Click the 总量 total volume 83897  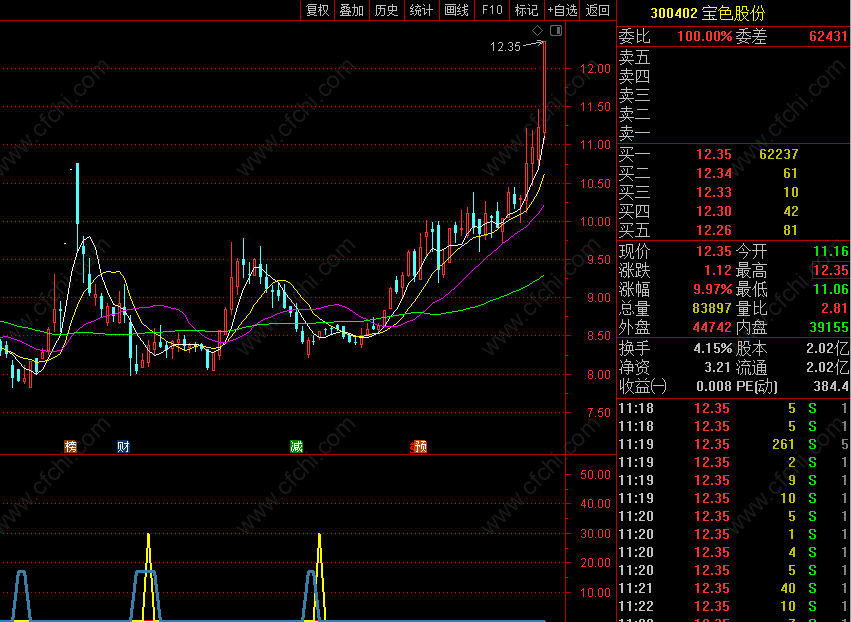712,308
